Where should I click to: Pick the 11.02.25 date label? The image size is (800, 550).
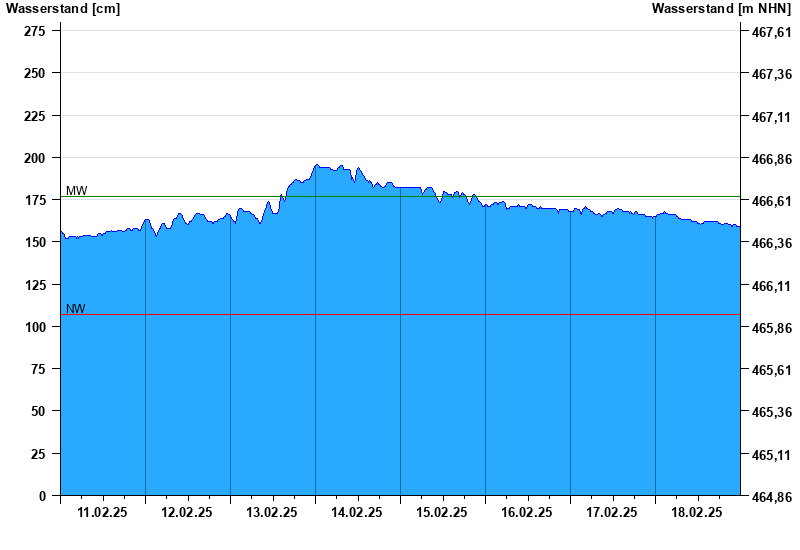point(102,512)
